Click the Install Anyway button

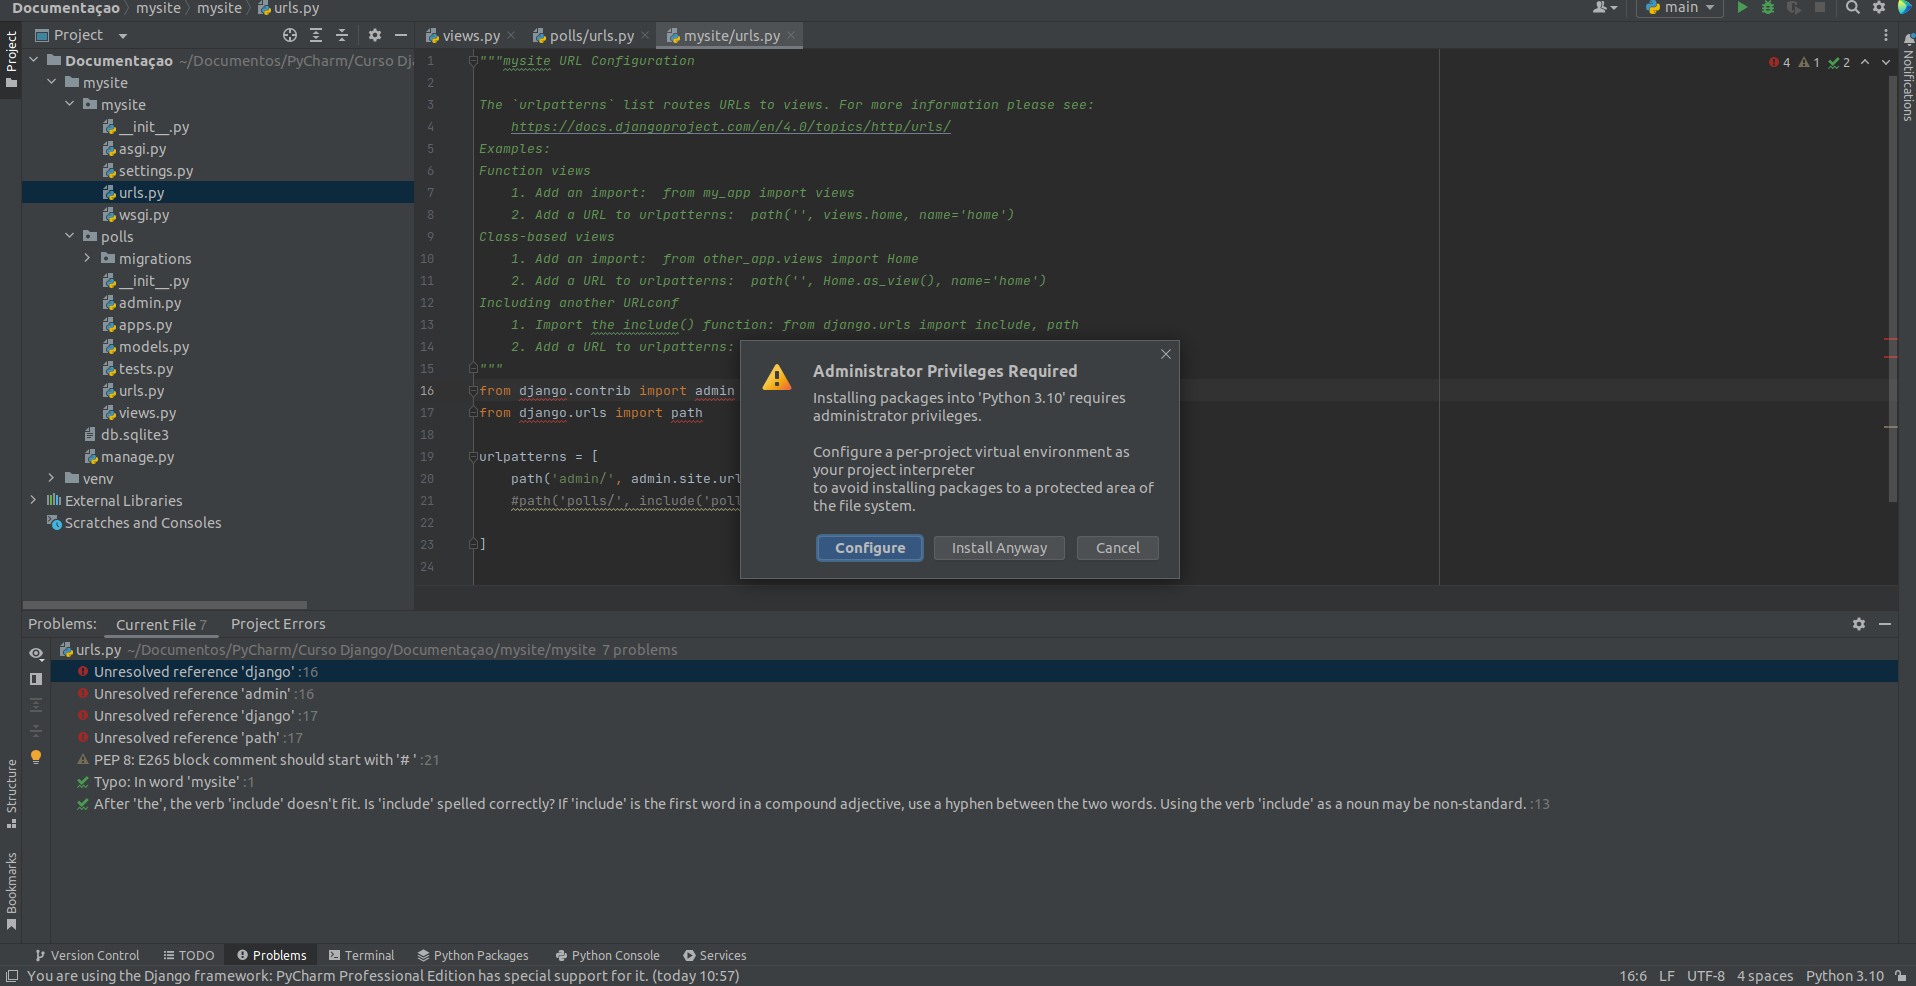[x=999, y=548]
